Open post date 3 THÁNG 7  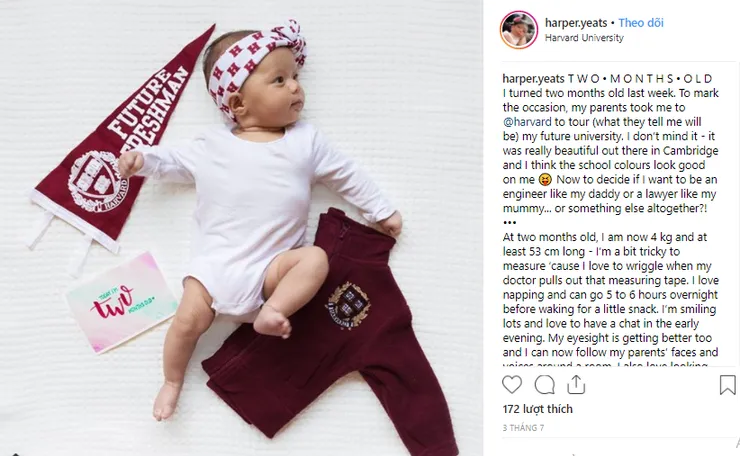pyautogui.click(x=523, y=428)
